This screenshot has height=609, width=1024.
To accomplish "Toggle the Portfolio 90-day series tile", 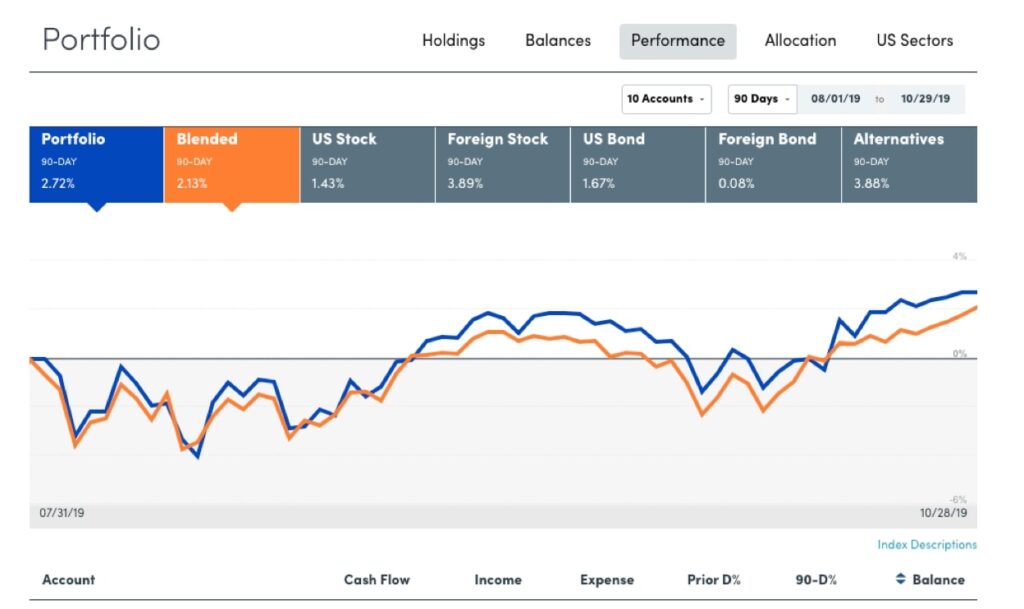I will coord(96,164).
